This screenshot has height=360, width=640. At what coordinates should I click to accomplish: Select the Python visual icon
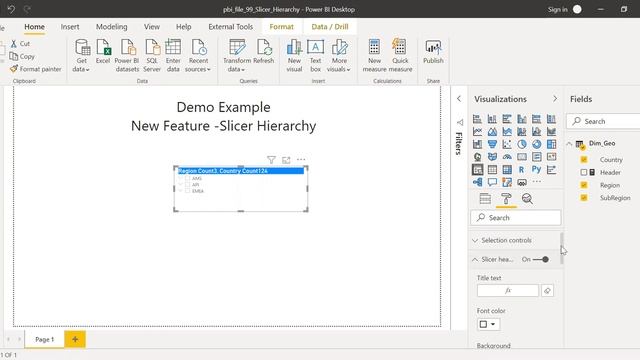point(536,169)
